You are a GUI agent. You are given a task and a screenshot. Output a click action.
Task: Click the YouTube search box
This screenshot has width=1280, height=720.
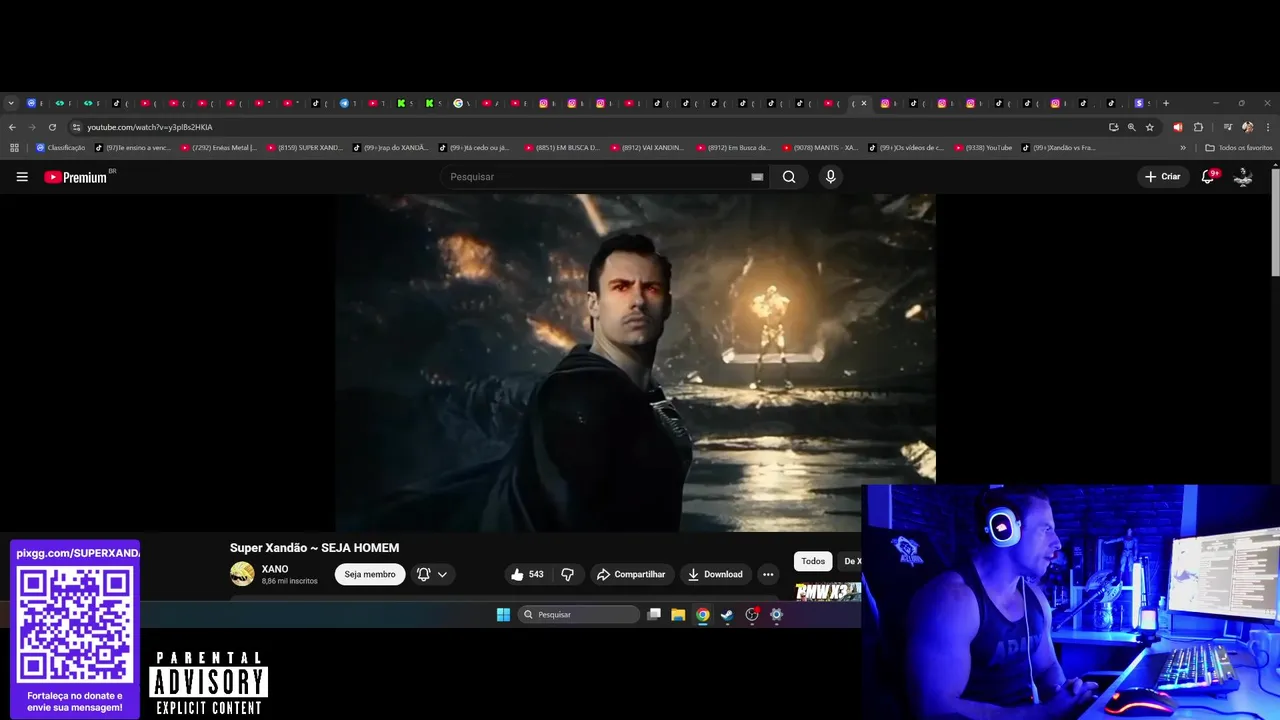pos(596,177)
